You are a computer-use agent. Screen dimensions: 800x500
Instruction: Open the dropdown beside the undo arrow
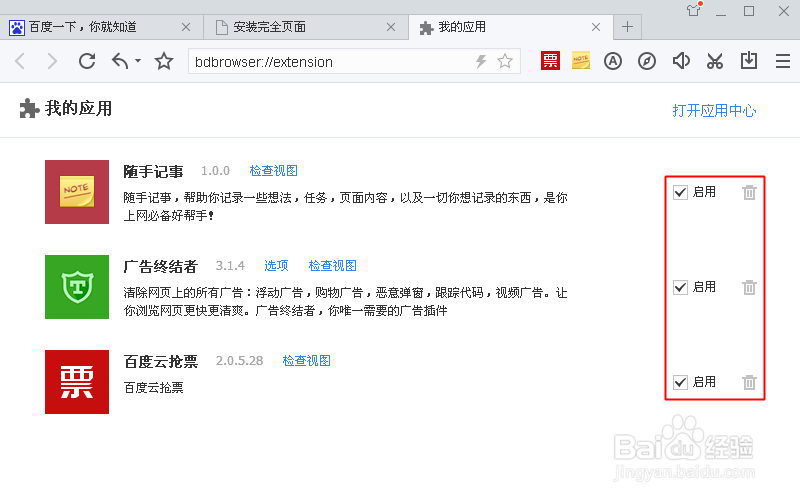tap(138, 61)
